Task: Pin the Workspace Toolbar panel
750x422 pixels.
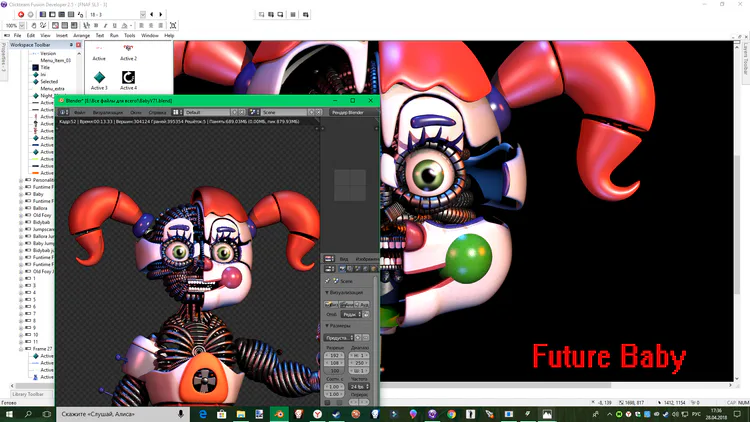Action: 71,45
